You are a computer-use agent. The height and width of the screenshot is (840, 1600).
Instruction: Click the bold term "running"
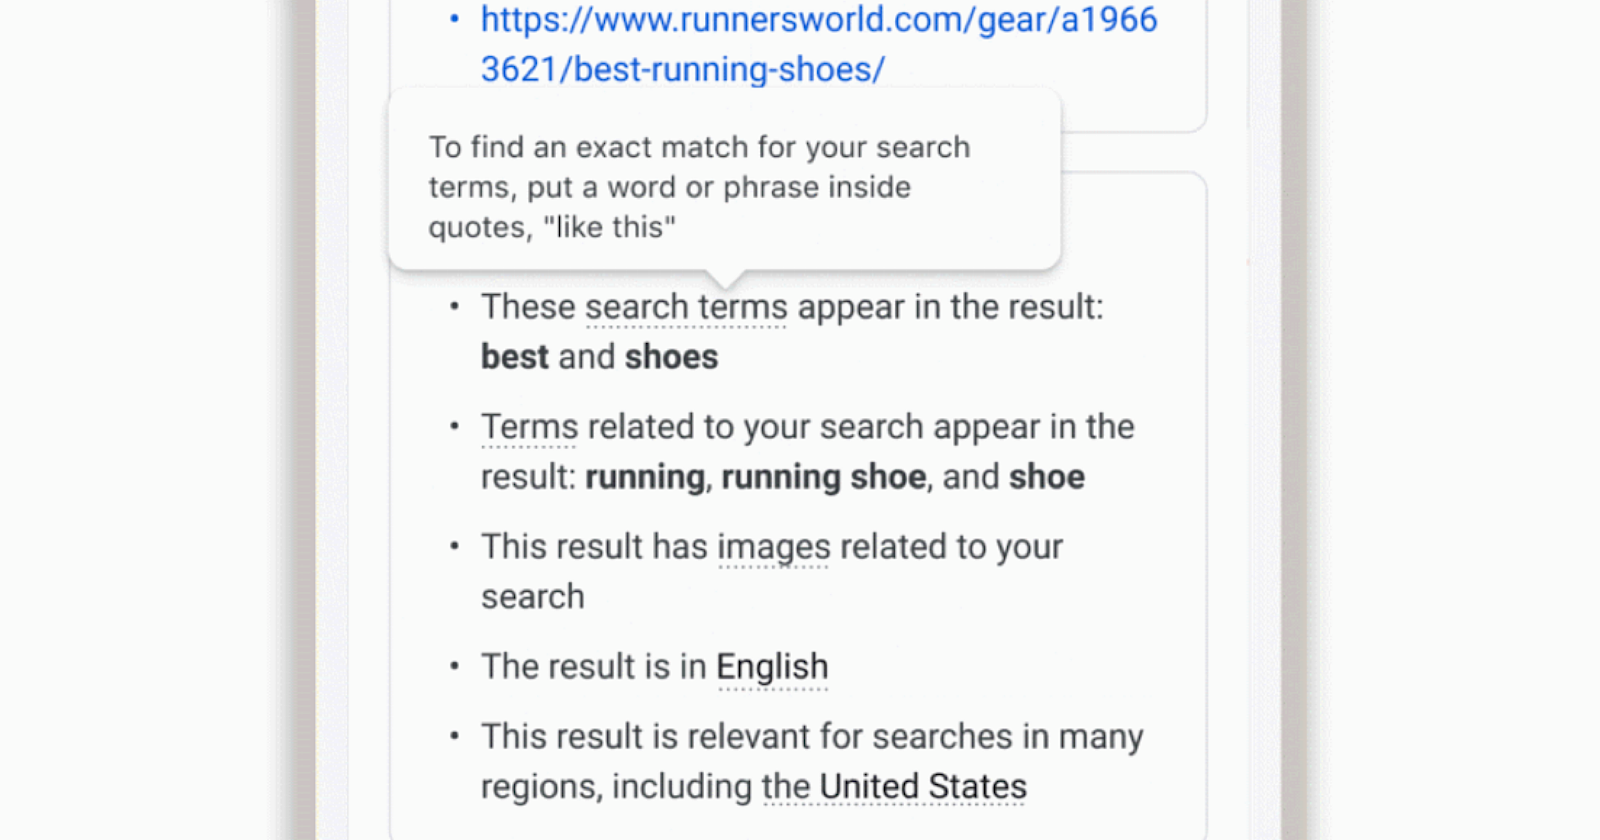pyautogui.click(x=643, y=477)
